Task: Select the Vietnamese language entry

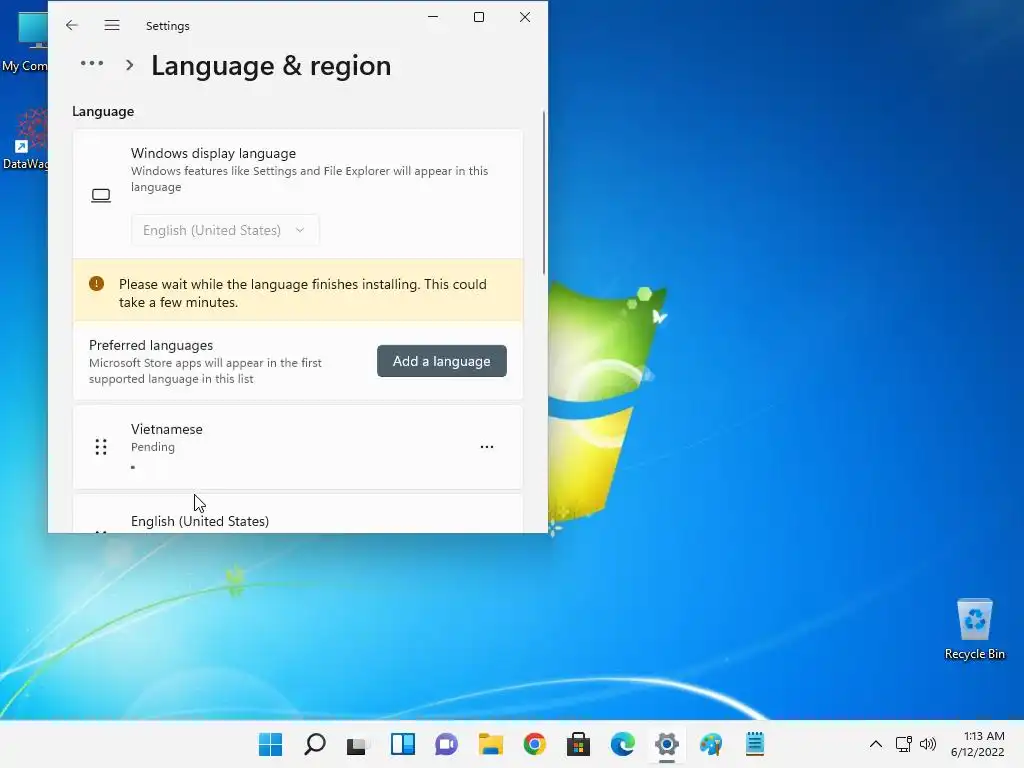Action: coord(298,447)
